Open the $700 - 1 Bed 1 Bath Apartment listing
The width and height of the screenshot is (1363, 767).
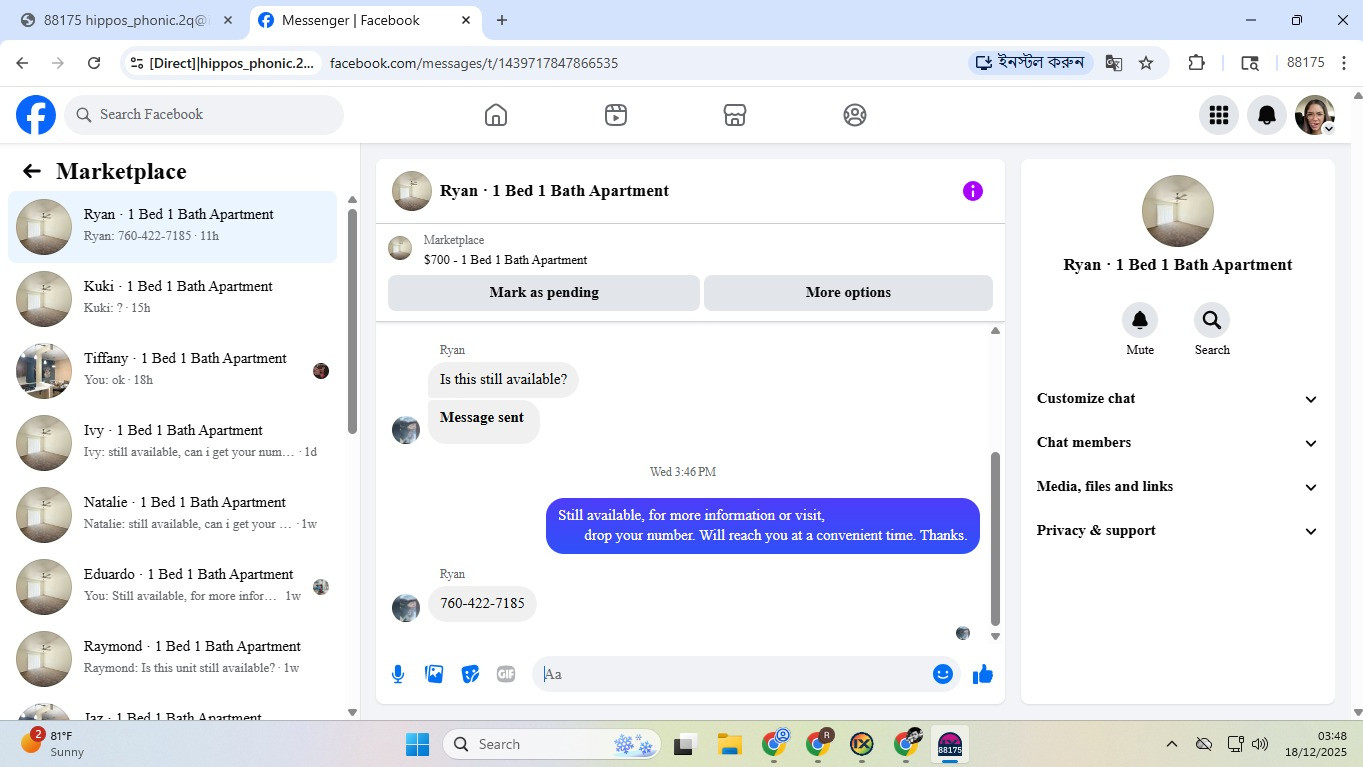(505, 260)
